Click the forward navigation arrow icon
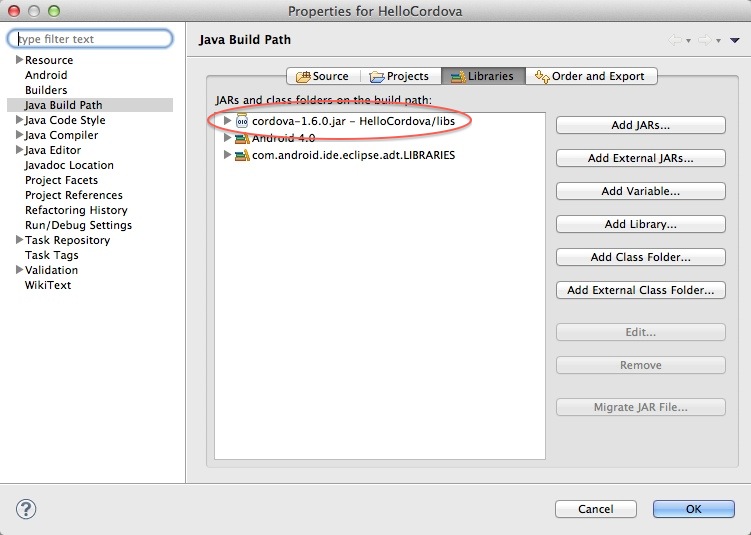Viewport: 751px width, 535px height. (706, 40)
